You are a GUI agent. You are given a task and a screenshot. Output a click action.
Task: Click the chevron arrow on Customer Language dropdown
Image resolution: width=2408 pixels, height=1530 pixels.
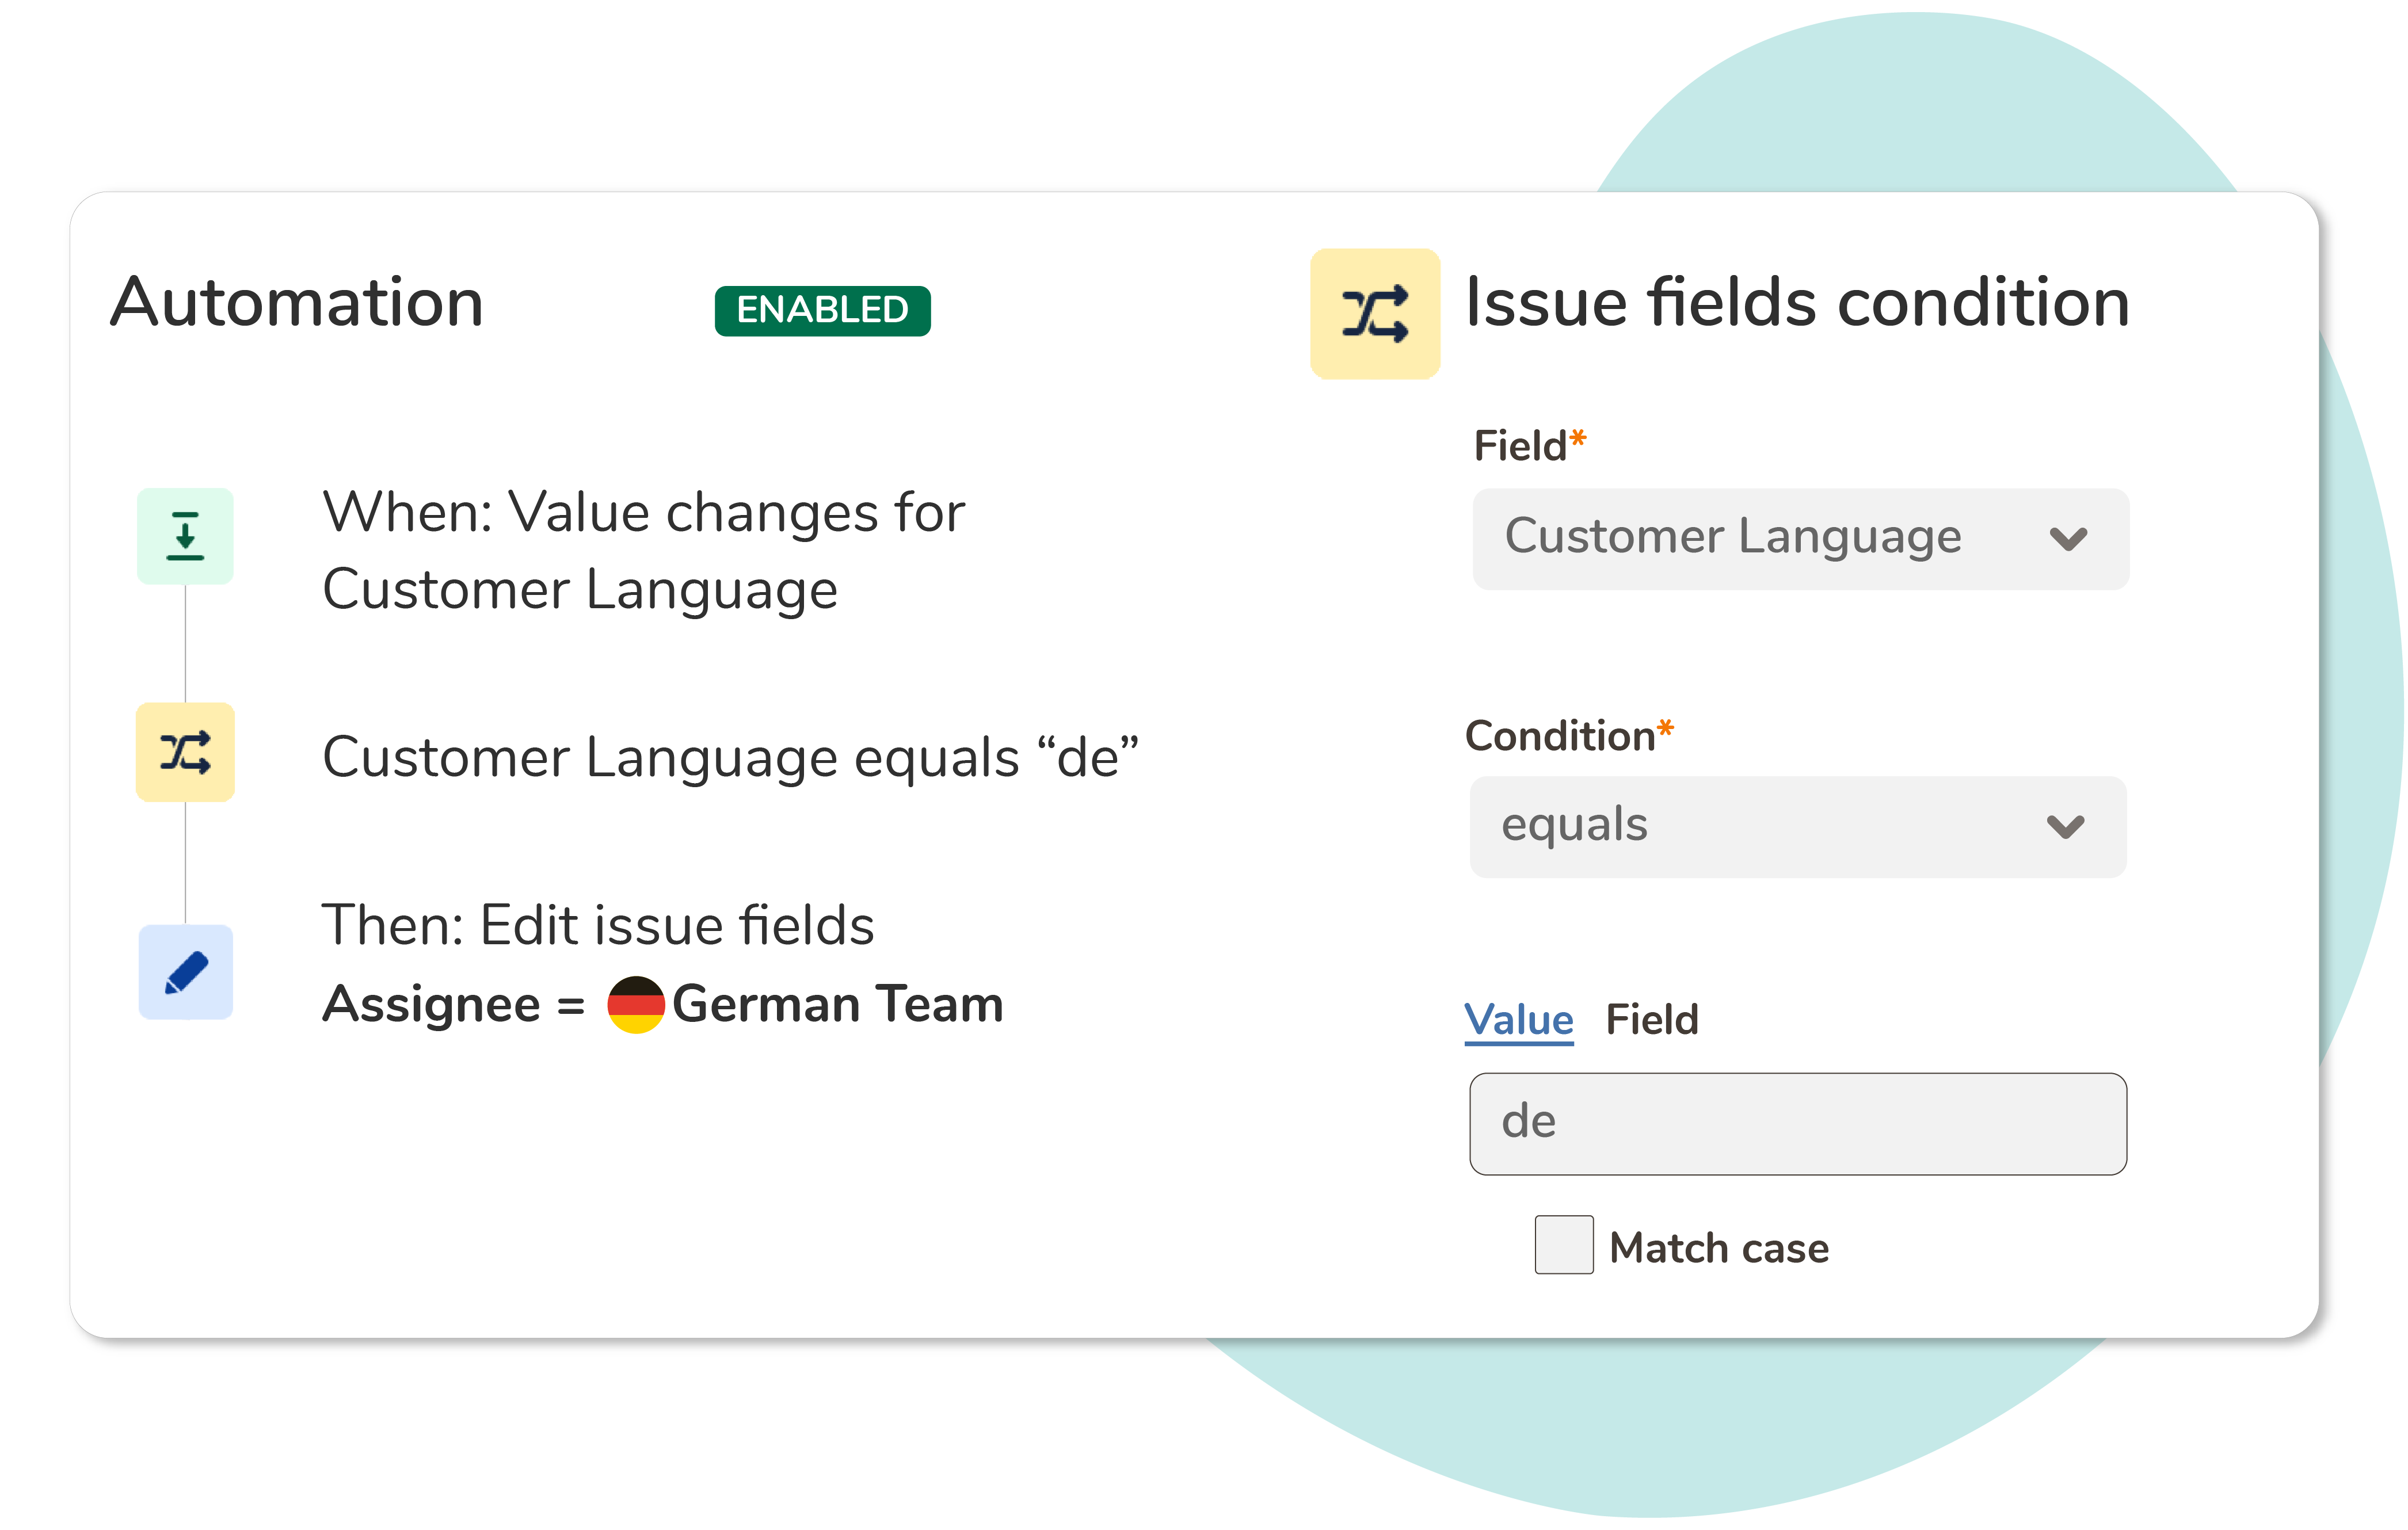click(2068, 540)
